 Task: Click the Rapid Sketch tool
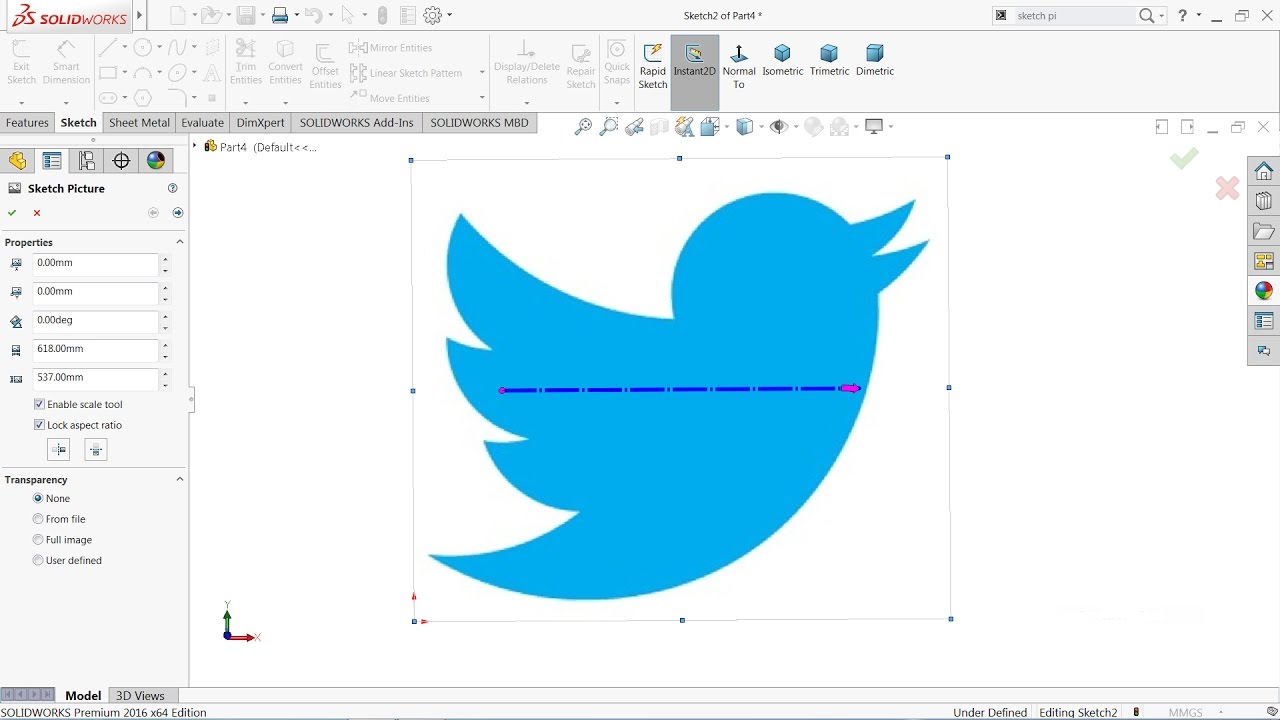click(653, 67)
